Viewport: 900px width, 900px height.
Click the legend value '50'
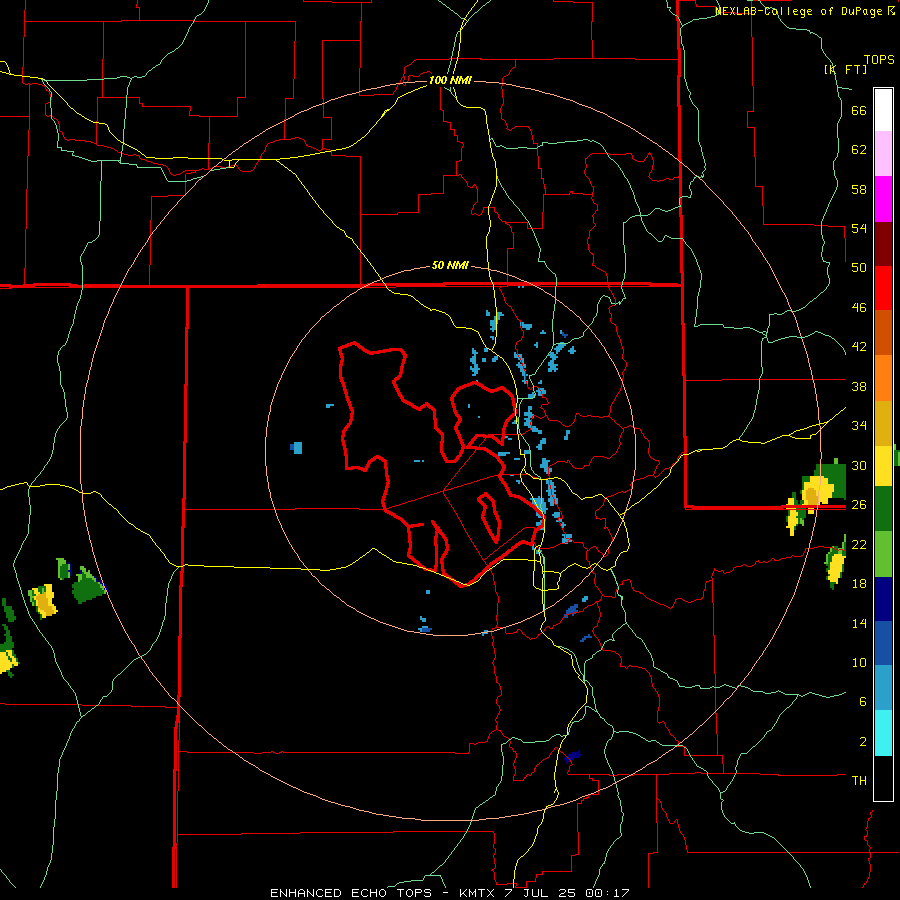point(859,267)
